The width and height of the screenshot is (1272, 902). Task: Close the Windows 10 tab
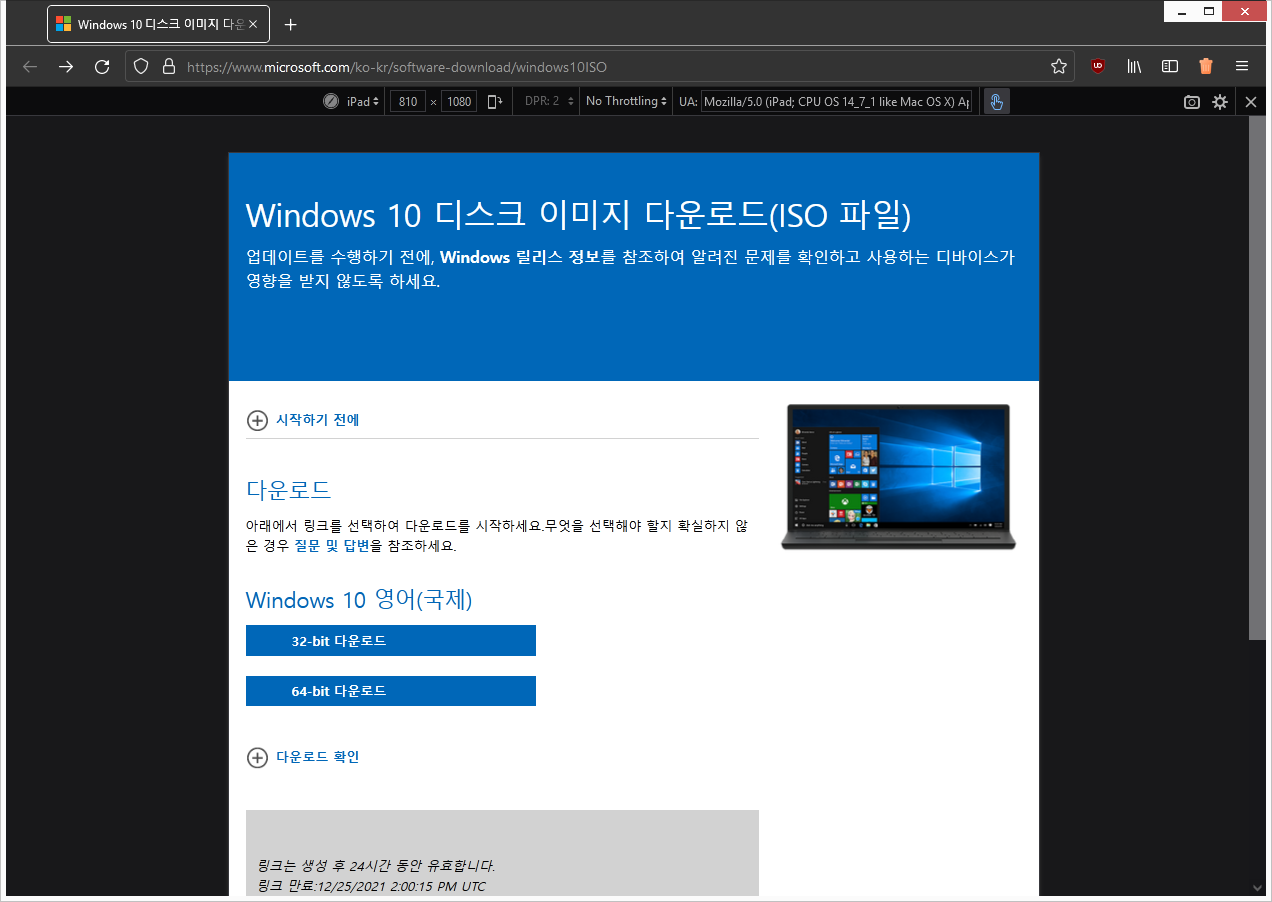coord(253,24)
